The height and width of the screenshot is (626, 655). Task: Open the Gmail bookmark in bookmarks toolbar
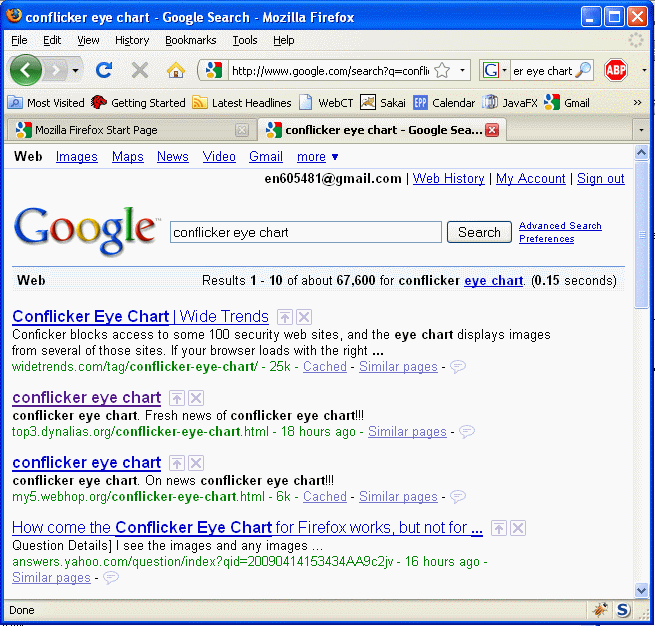567,102
